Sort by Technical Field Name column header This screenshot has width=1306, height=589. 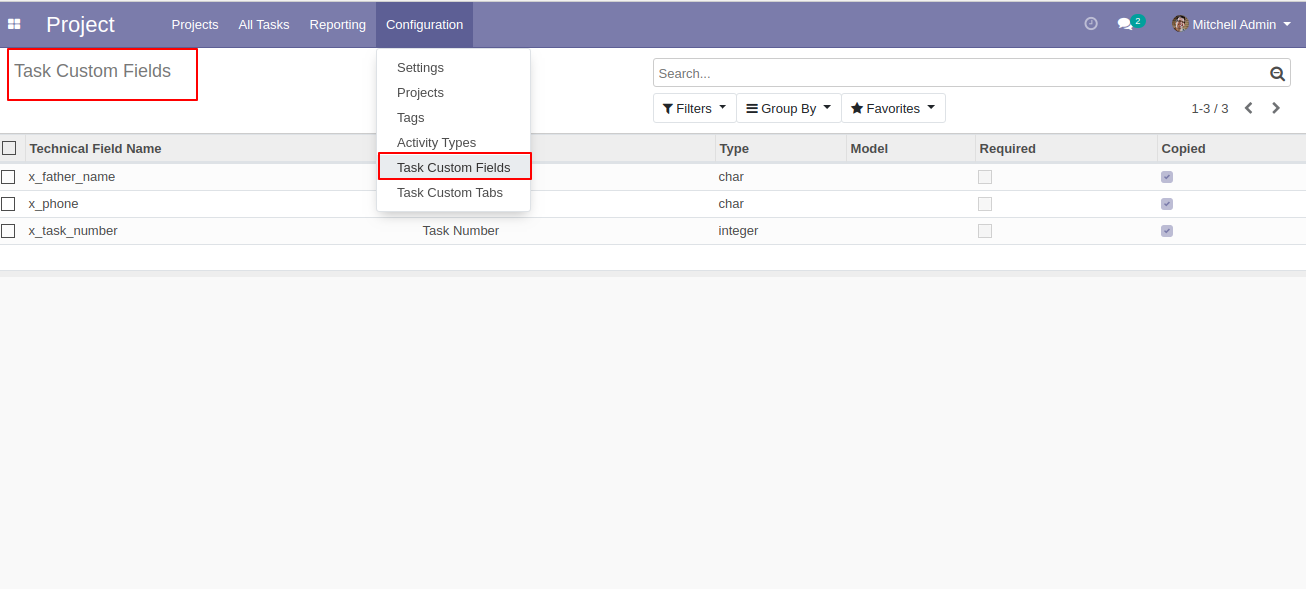coord(96,148)
